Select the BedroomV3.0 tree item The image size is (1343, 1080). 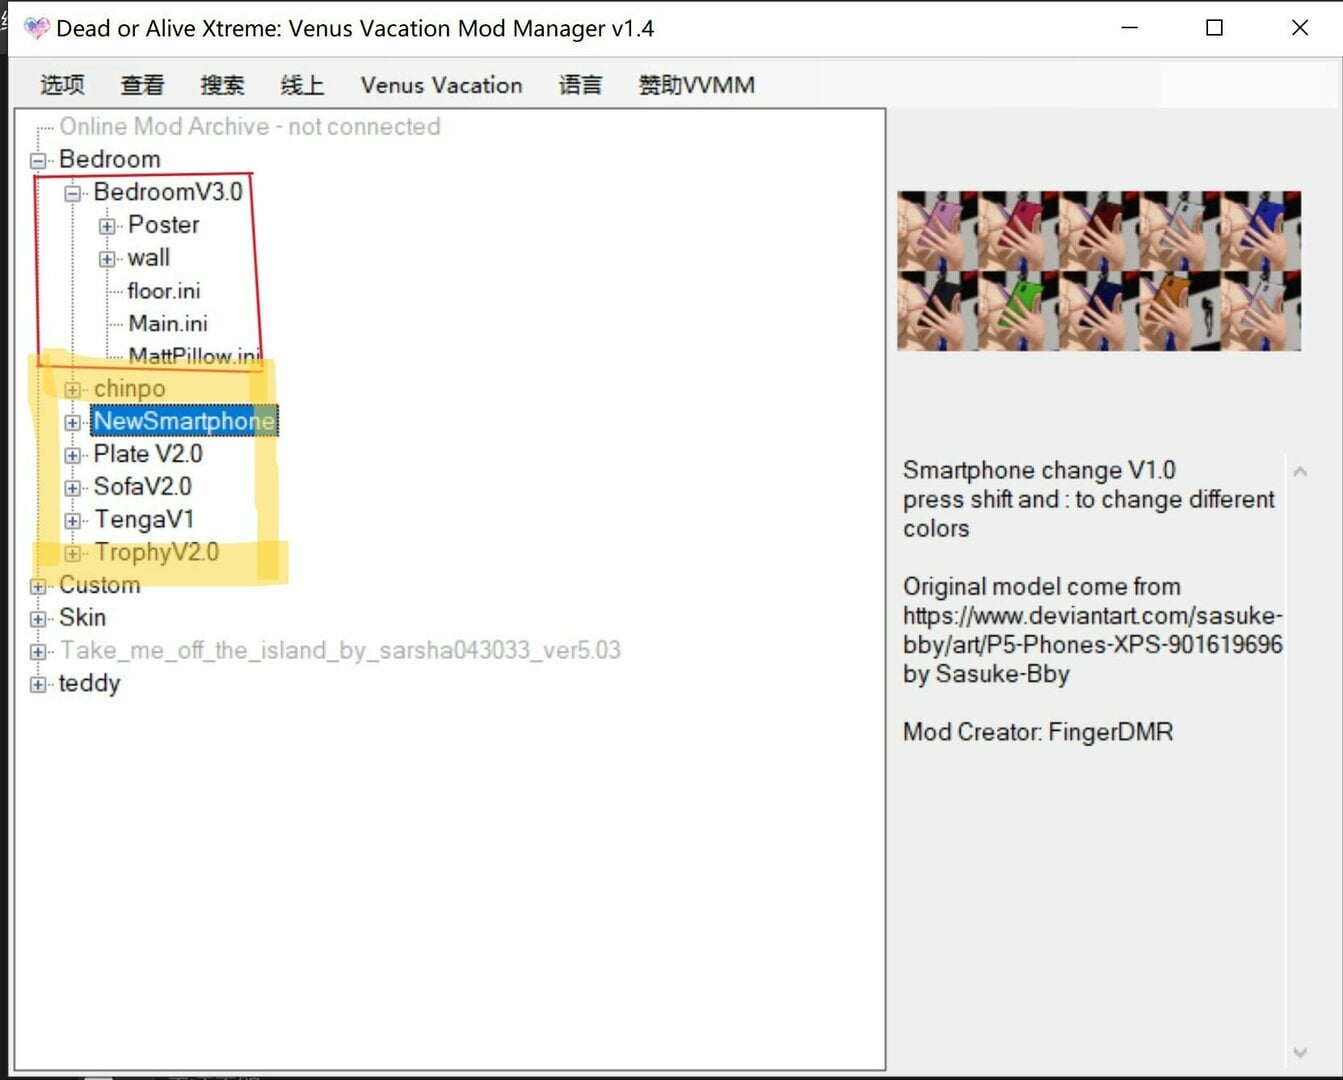coord(168,191)
